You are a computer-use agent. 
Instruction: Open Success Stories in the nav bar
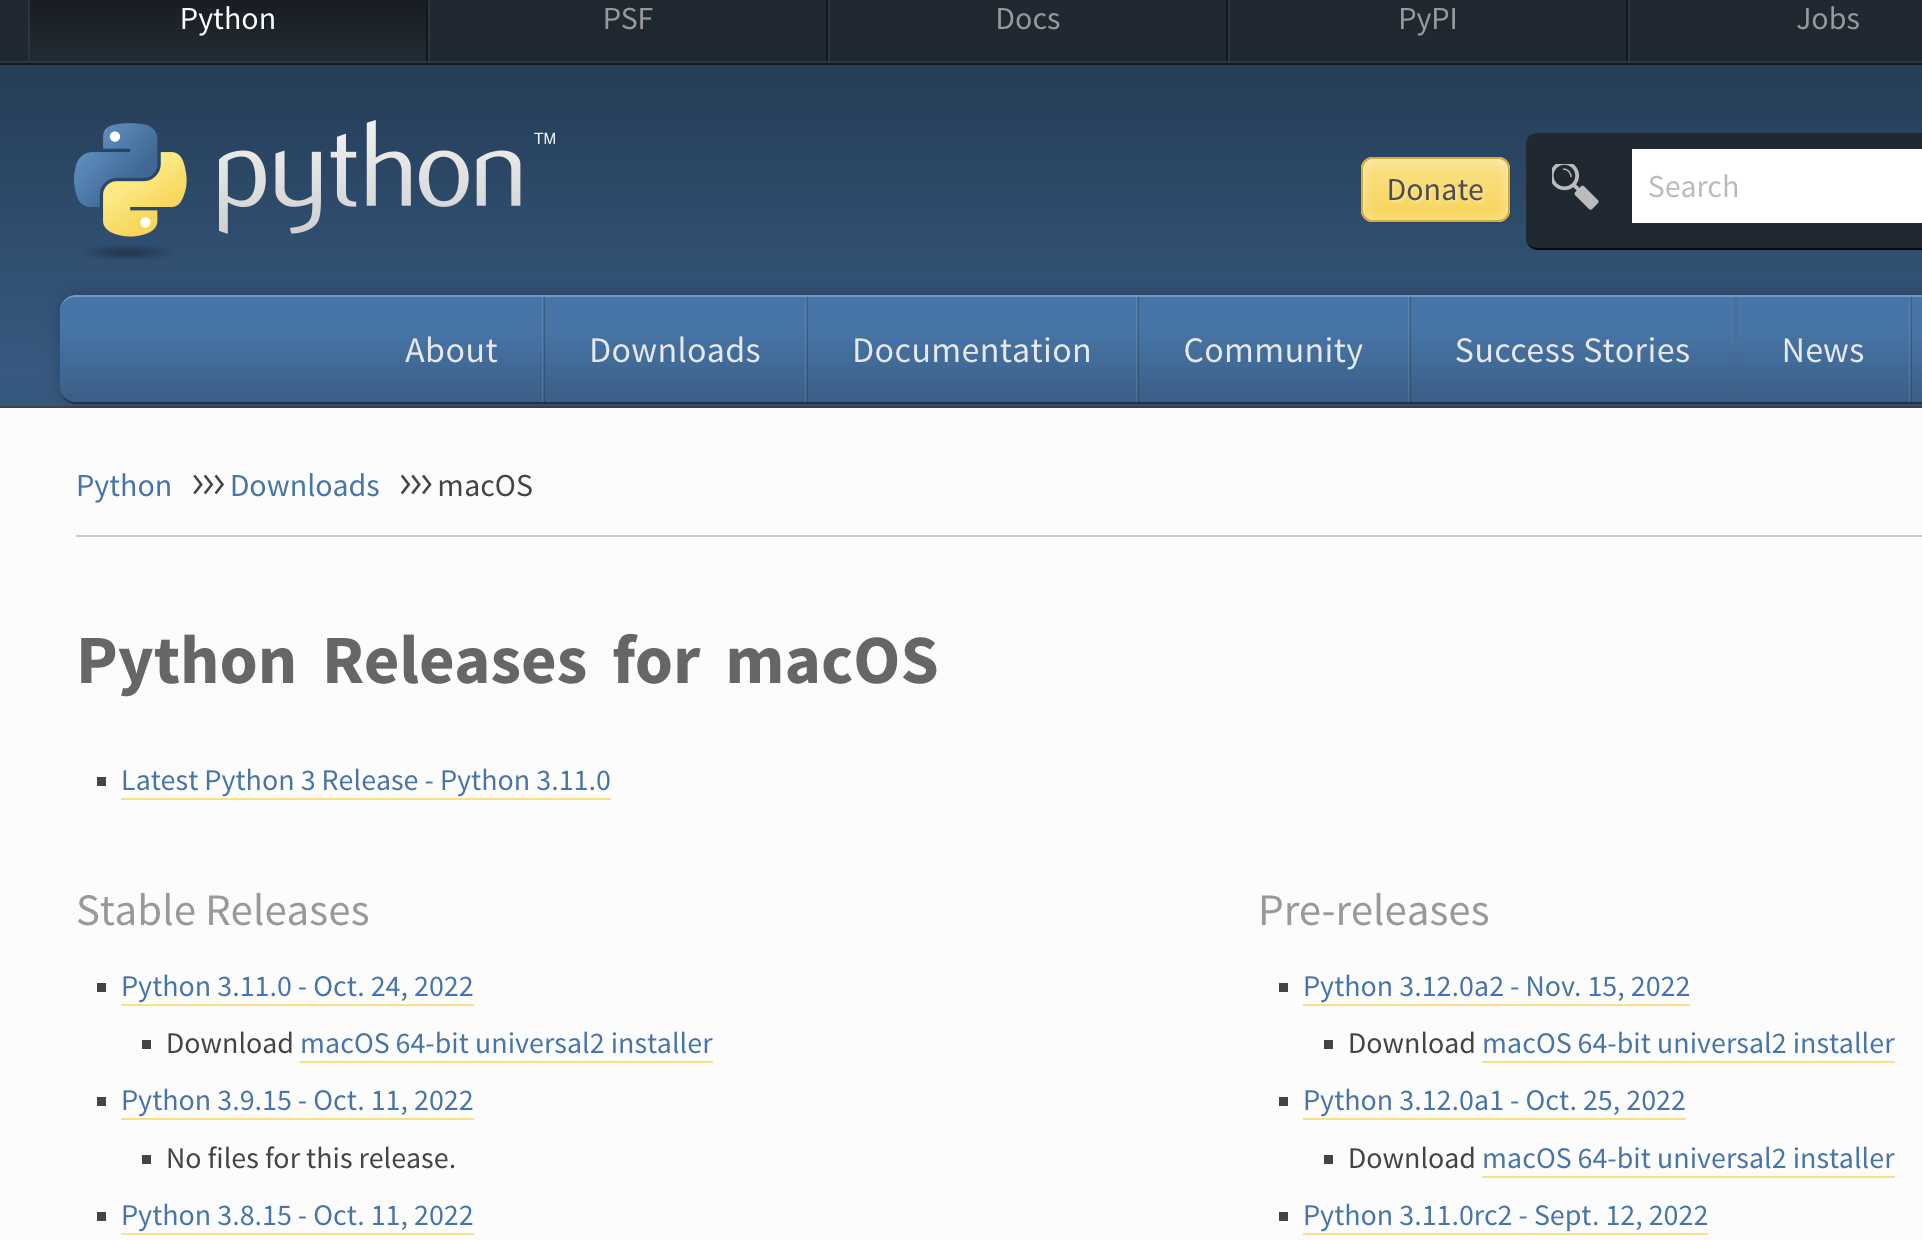[1572, 350]
